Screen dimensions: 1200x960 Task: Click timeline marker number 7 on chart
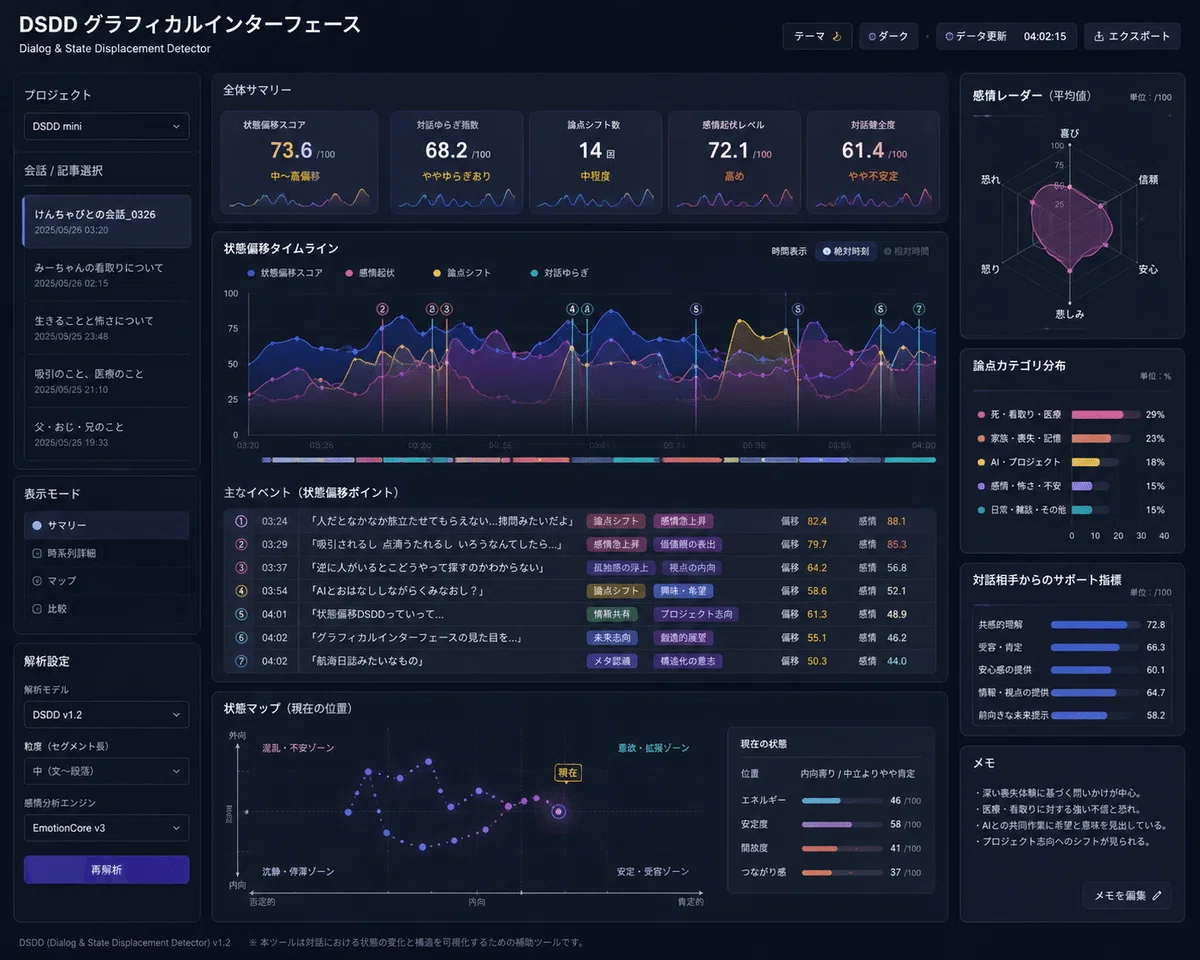click(x=919, y=309)
